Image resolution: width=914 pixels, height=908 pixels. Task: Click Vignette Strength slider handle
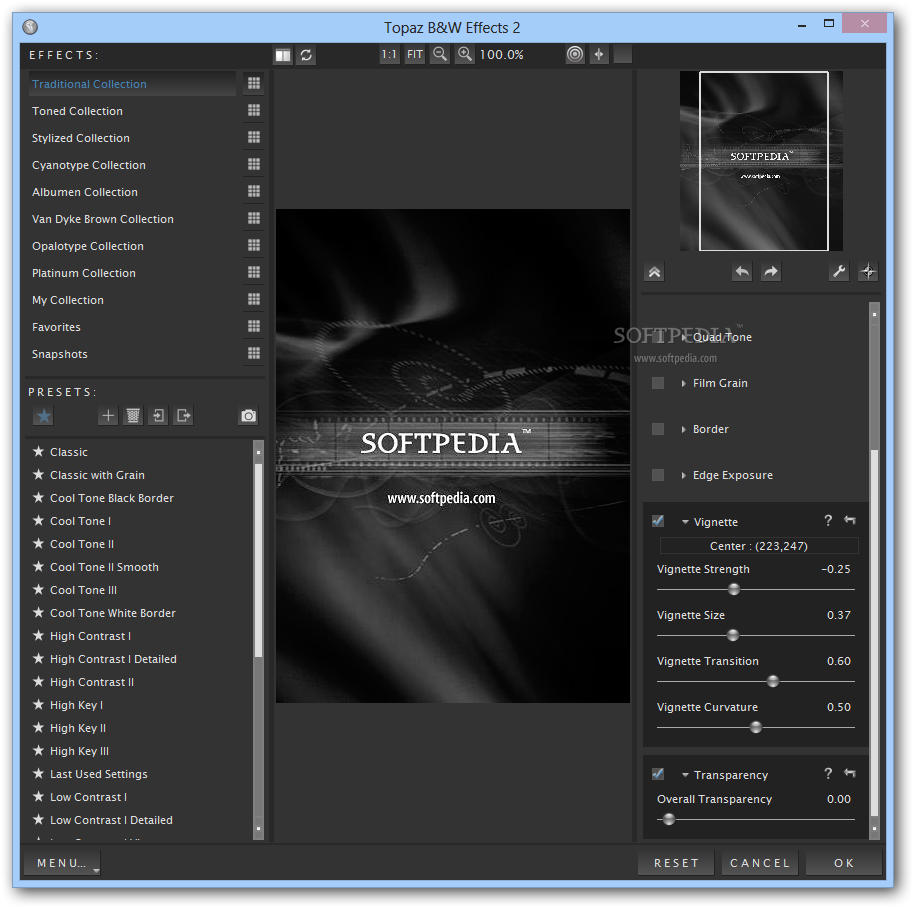734,589
